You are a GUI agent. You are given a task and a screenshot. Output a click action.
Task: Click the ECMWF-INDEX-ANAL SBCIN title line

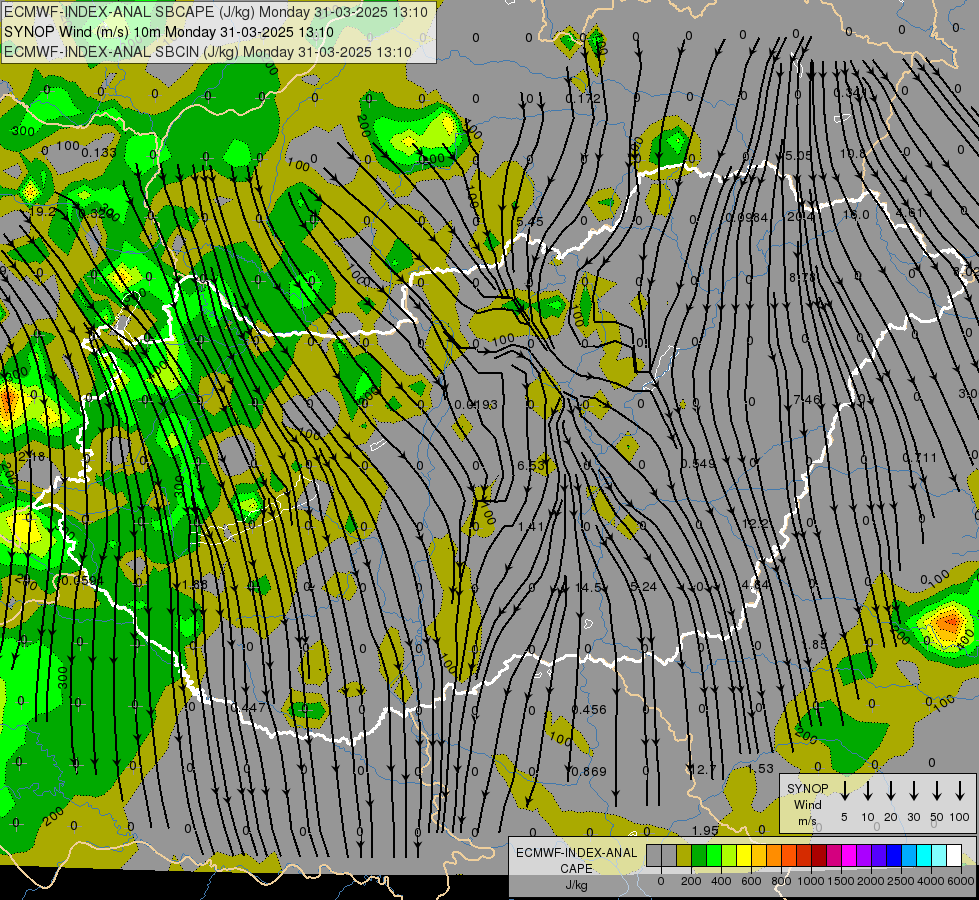coord(208,52)
